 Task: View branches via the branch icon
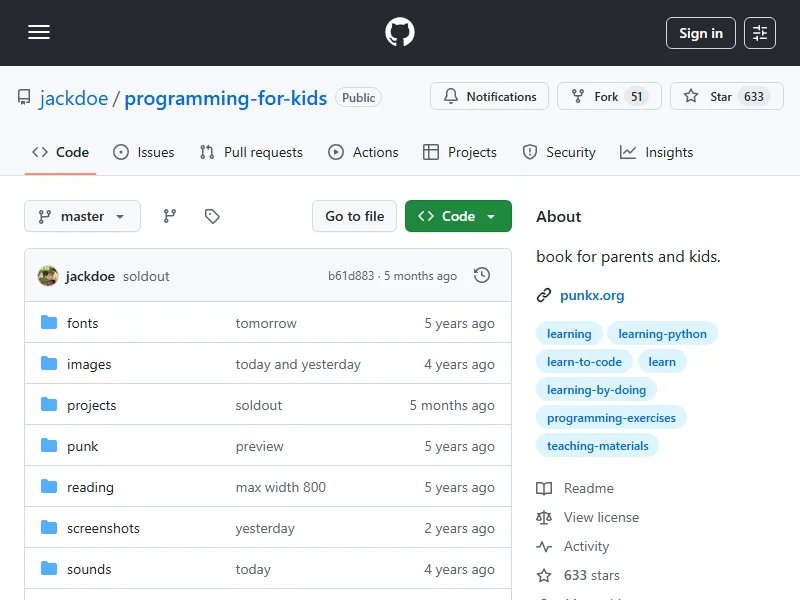[x=170, y=216]
